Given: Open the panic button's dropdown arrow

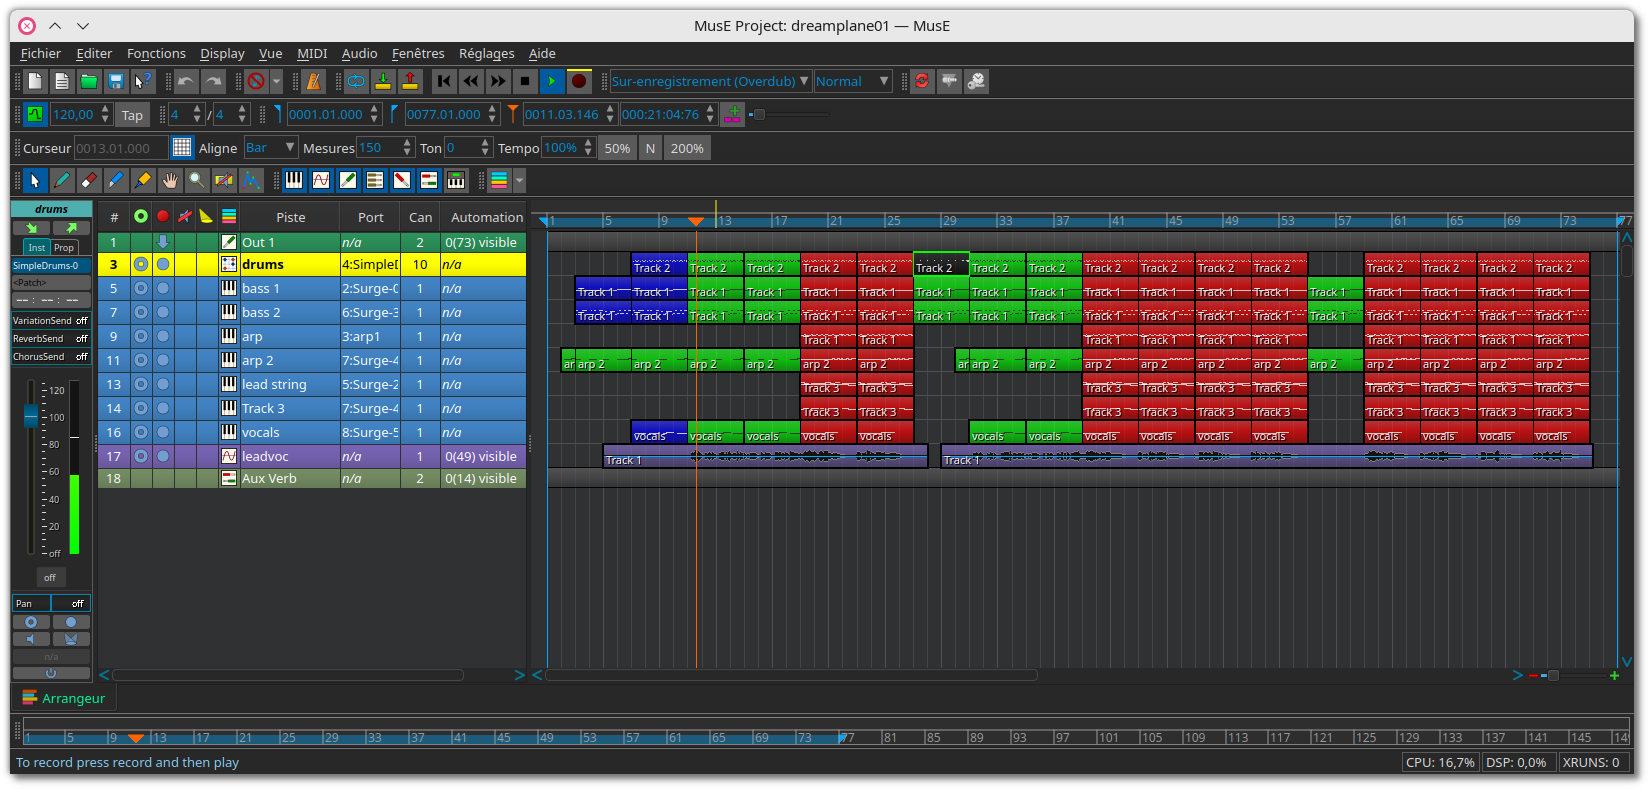Looking at the screenshot, I should 276,81.
